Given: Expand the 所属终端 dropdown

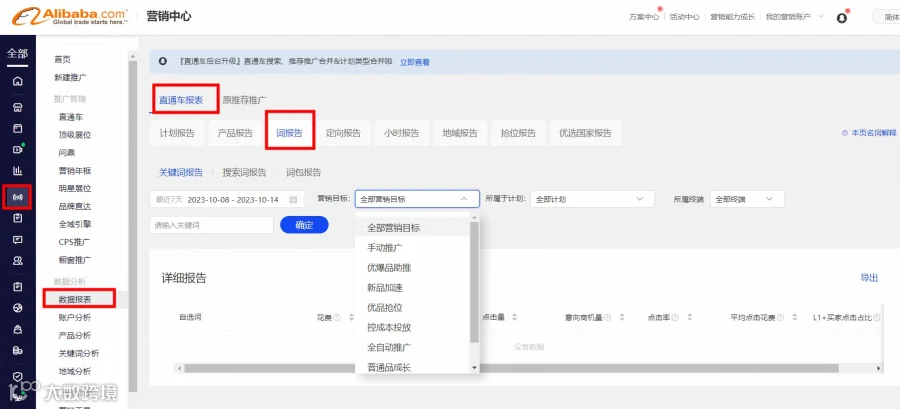Looking at the screenshot, I should click(x=747, y=199).
